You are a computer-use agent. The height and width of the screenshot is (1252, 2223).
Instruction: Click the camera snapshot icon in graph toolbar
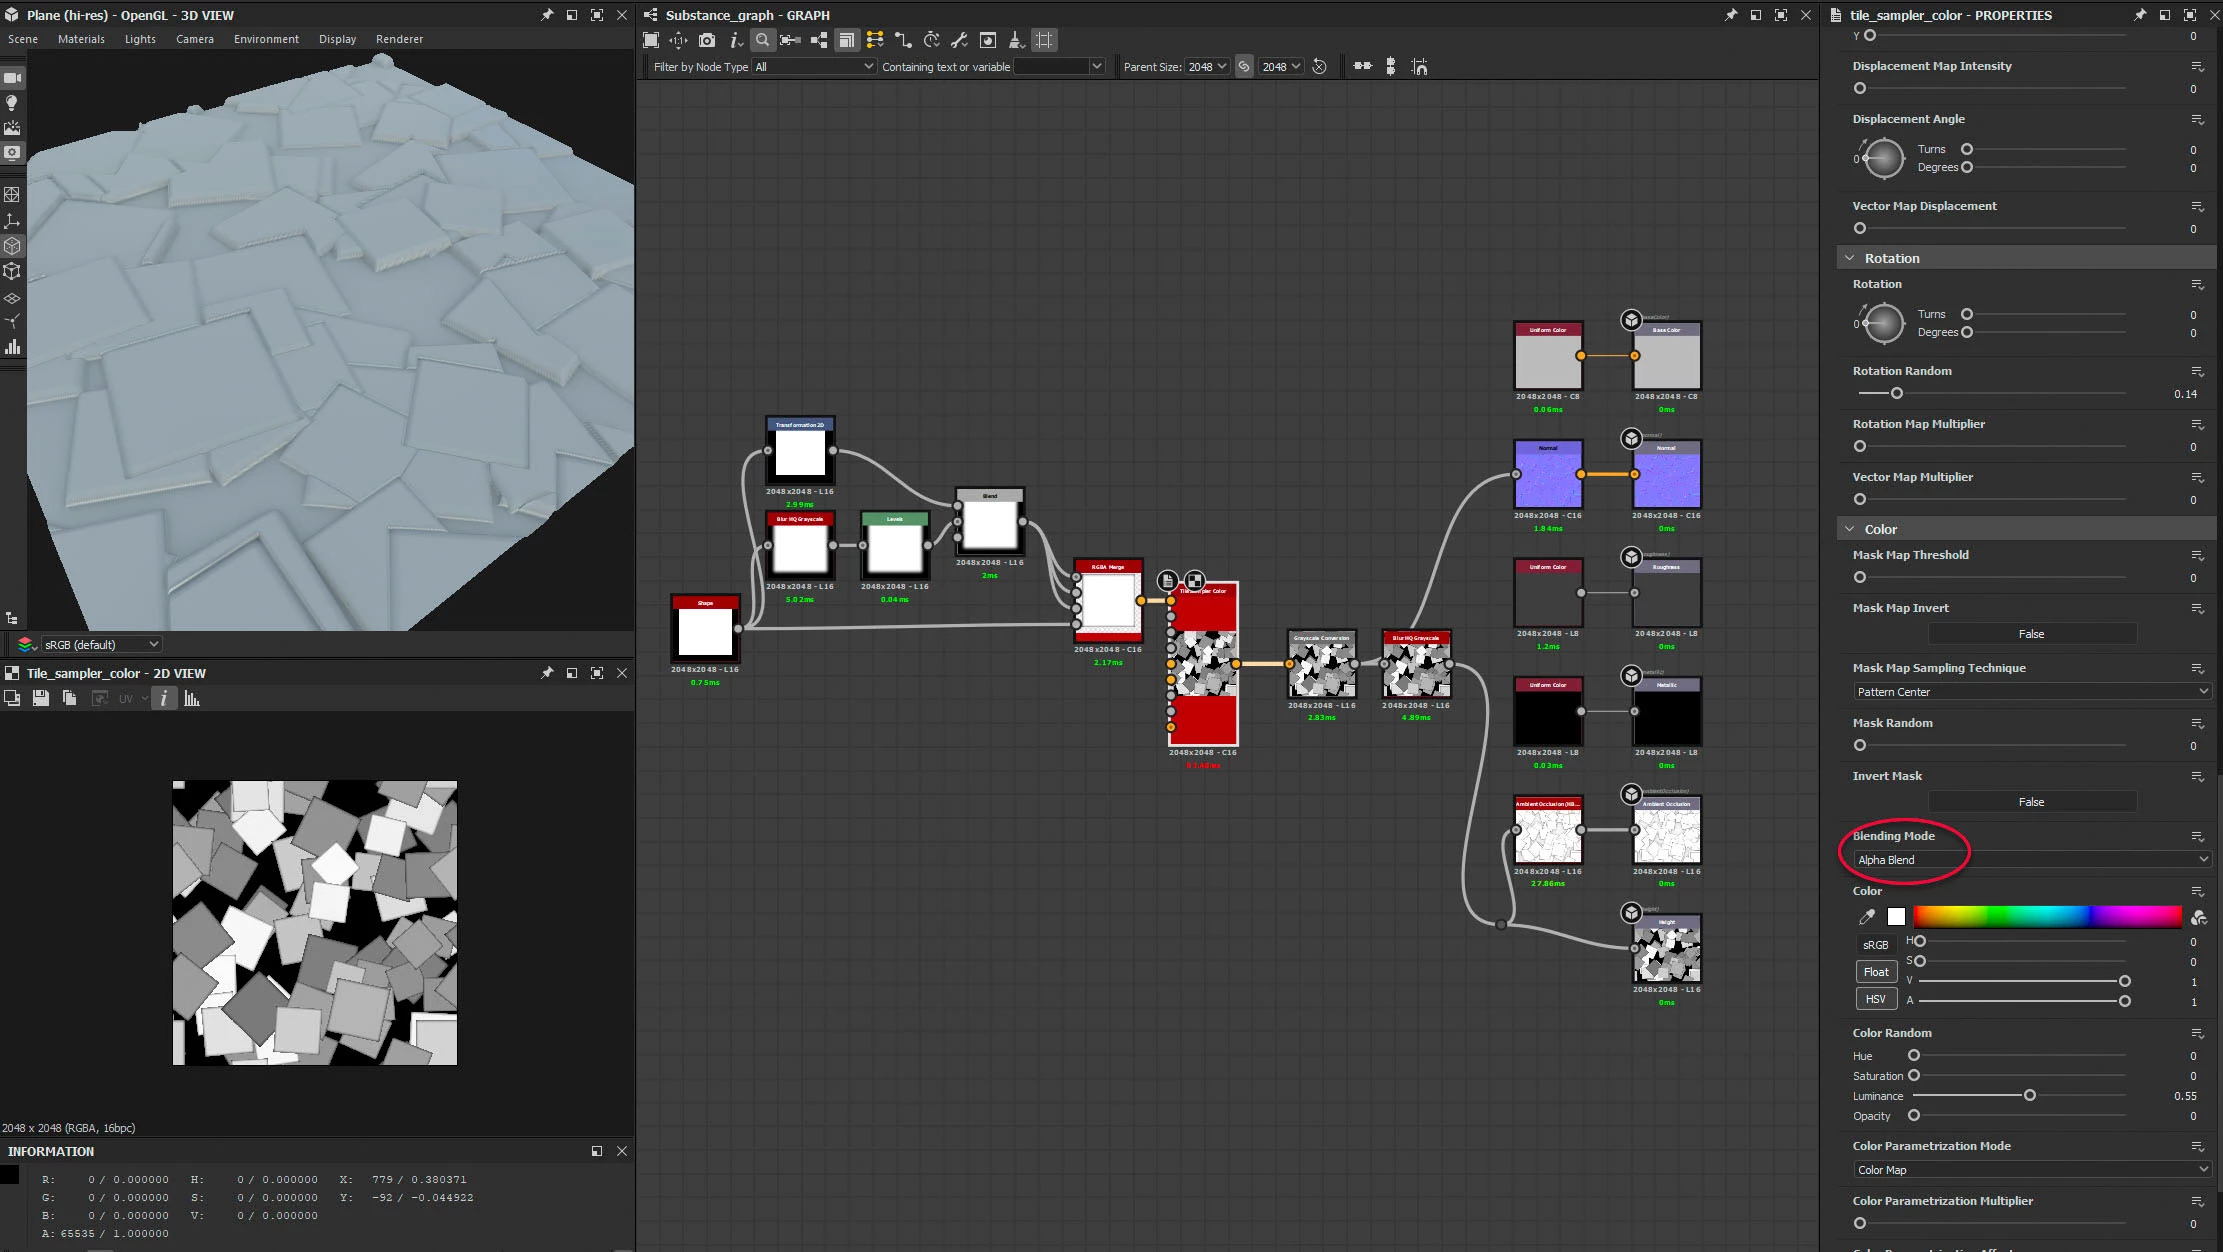[x=707, y=40]
